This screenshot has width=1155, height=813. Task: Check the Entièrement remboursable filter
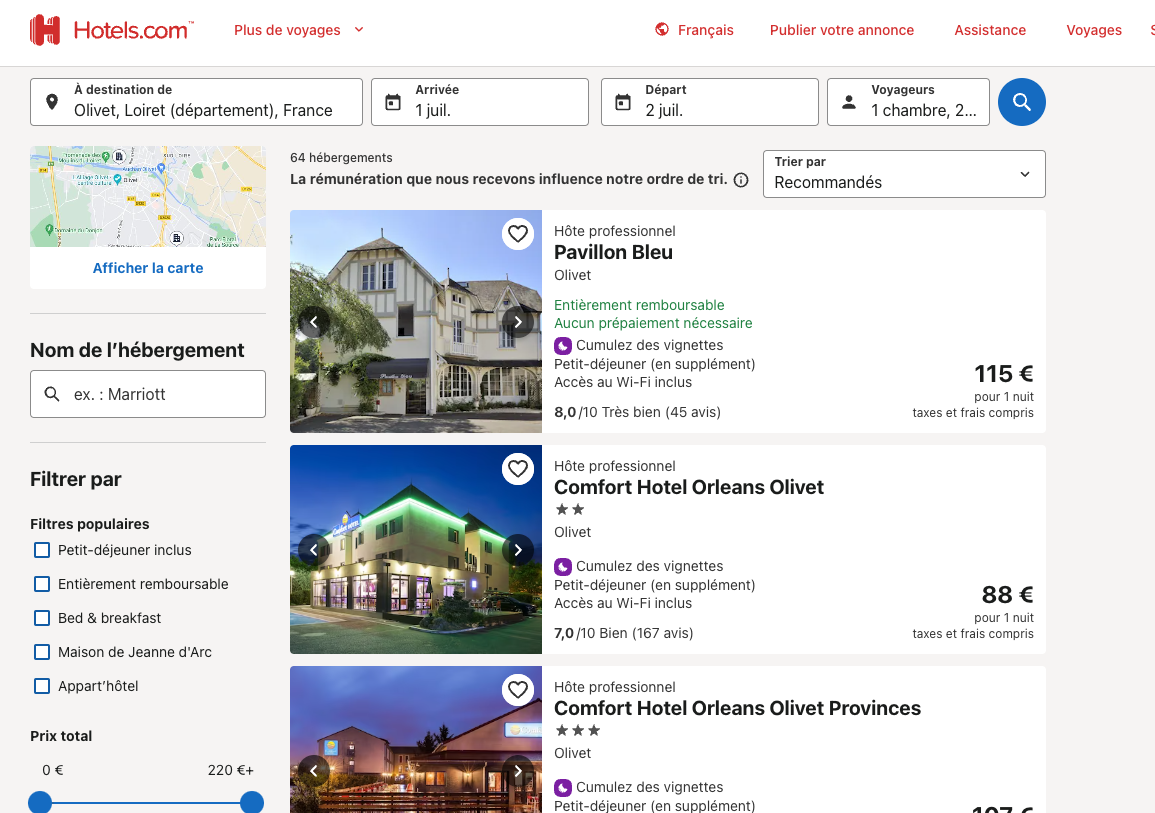point(42,584)
